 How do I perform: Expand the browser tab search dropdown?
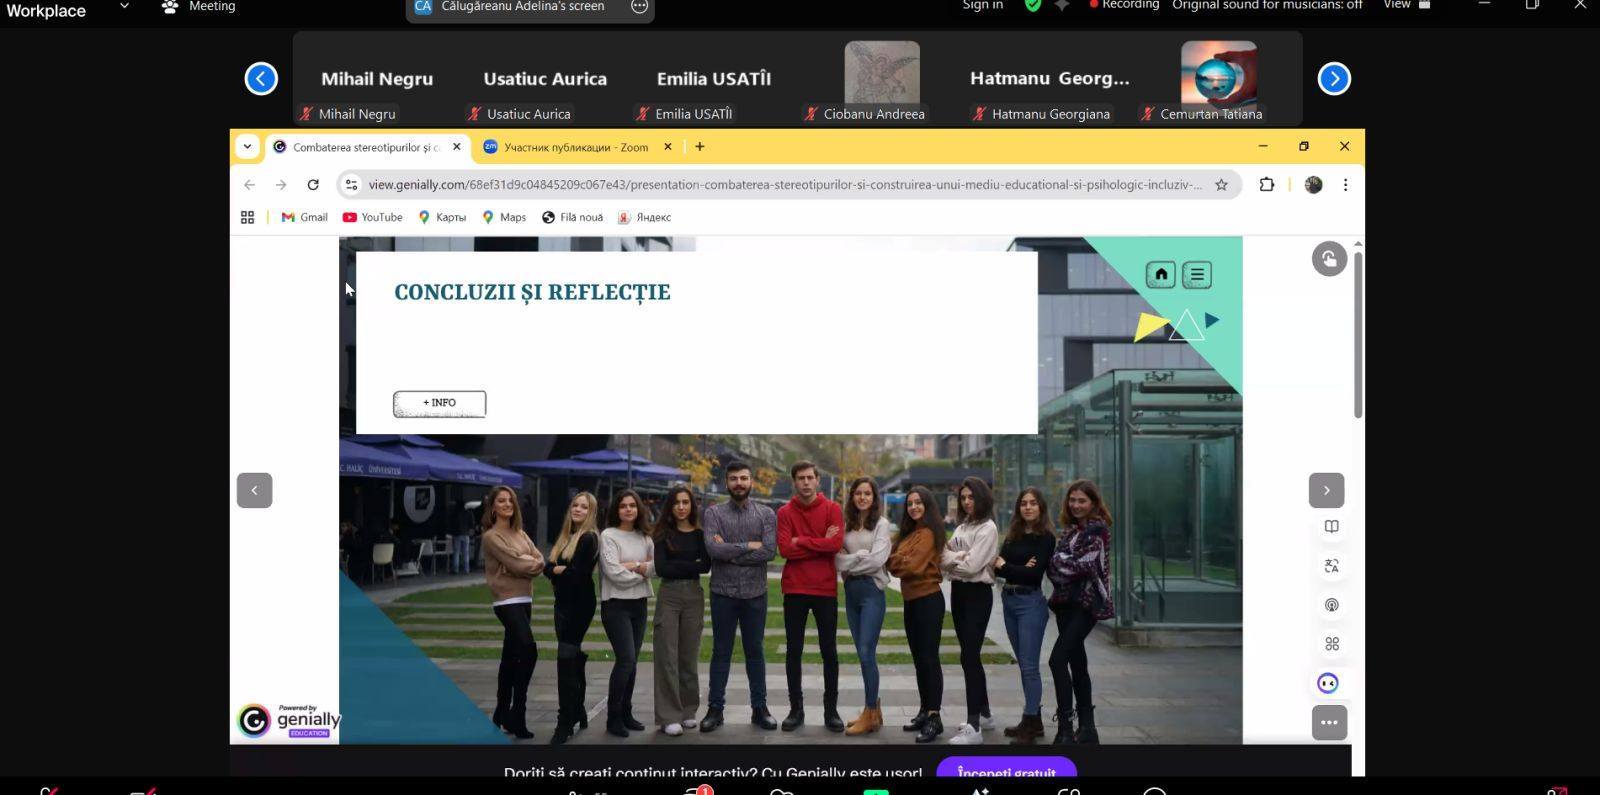(247, 147)
